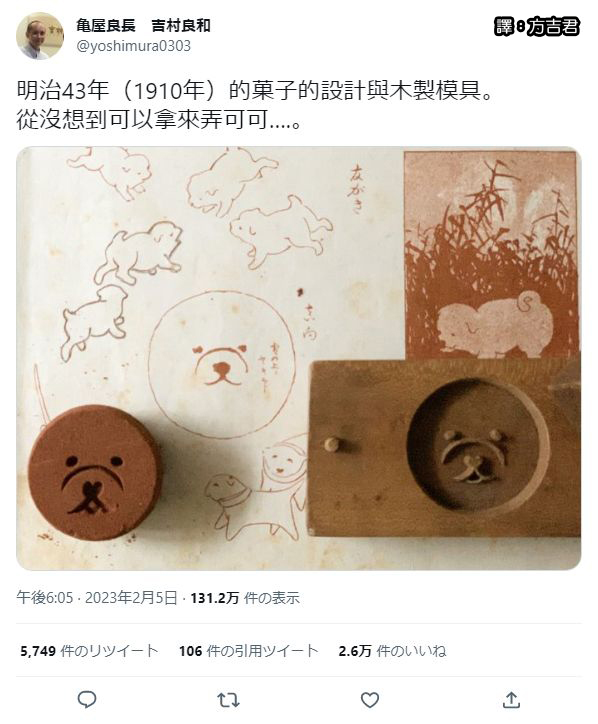Open display name 亀屋良長 吉村良和
The image size is (598, 724).
coord(143,25)
